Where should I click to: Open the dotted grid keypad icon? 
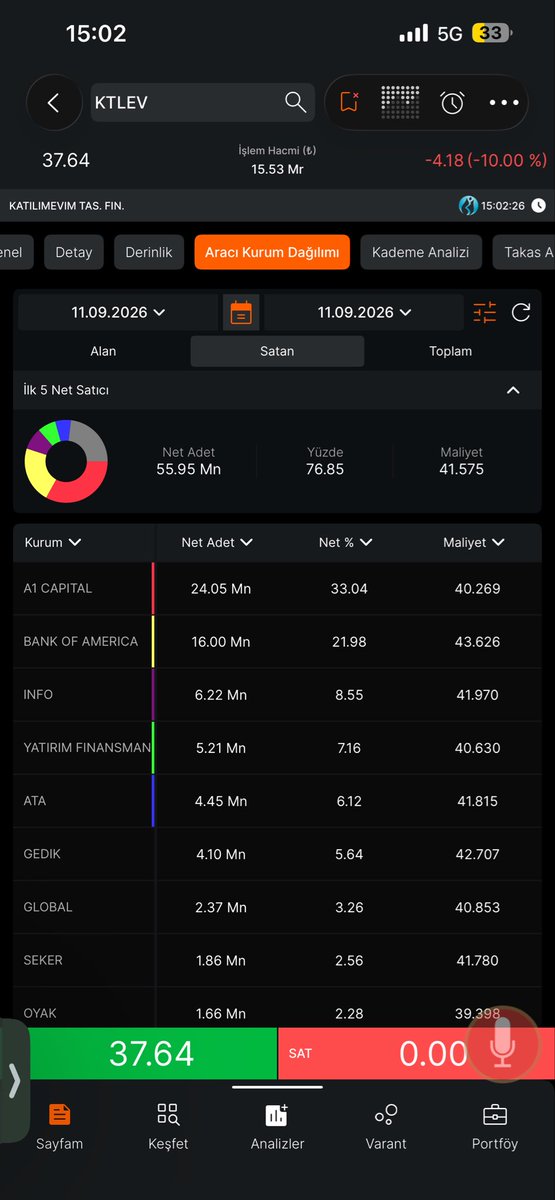tap(400, 102)
